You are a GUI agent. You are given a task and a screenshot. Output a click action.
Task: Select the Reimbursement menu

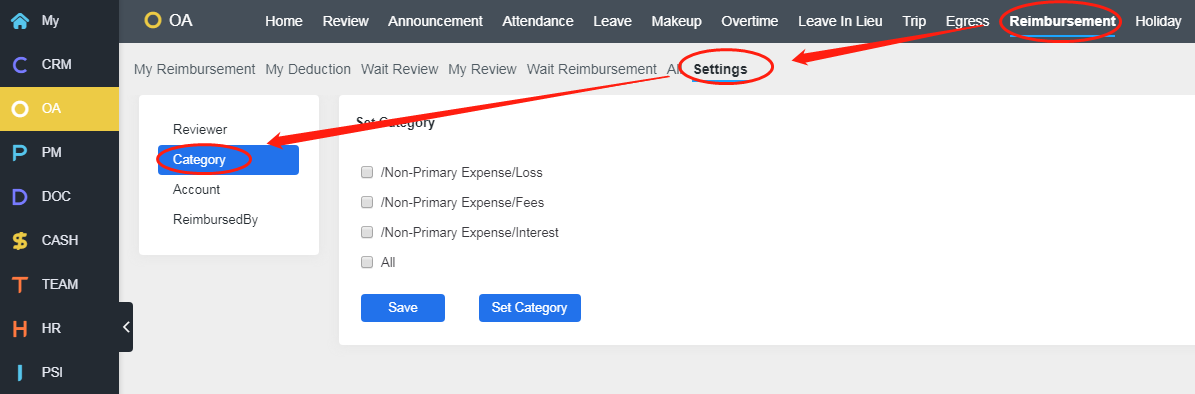pos(1062,21)
